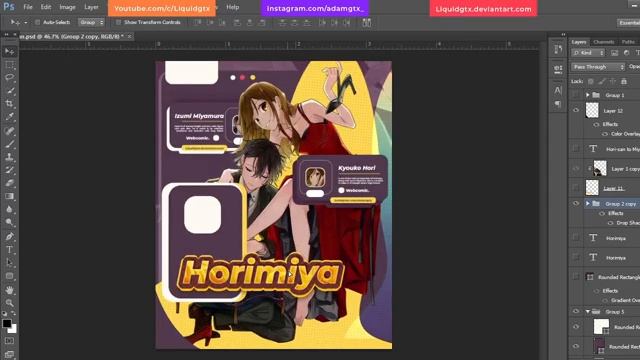Image resolution: width=640 pixels, height=360 pixels.
Task: Select the Eraser tool
Action: click(x=9, y=183)
